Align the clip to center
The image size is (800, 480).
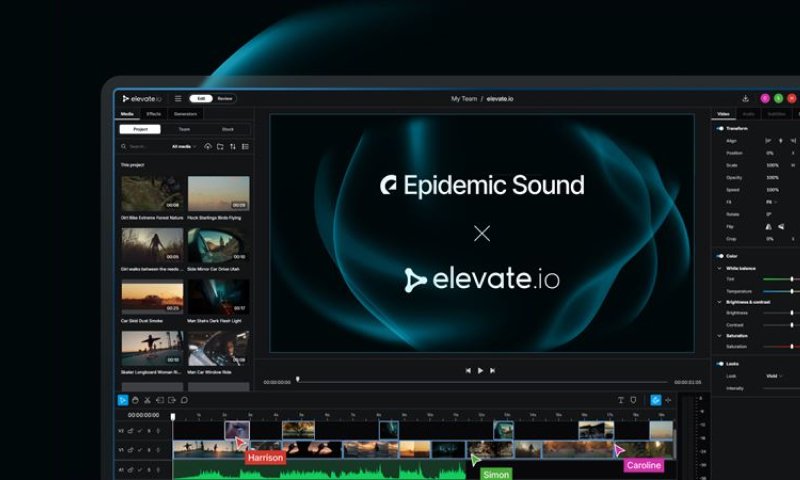coord(781,141)
